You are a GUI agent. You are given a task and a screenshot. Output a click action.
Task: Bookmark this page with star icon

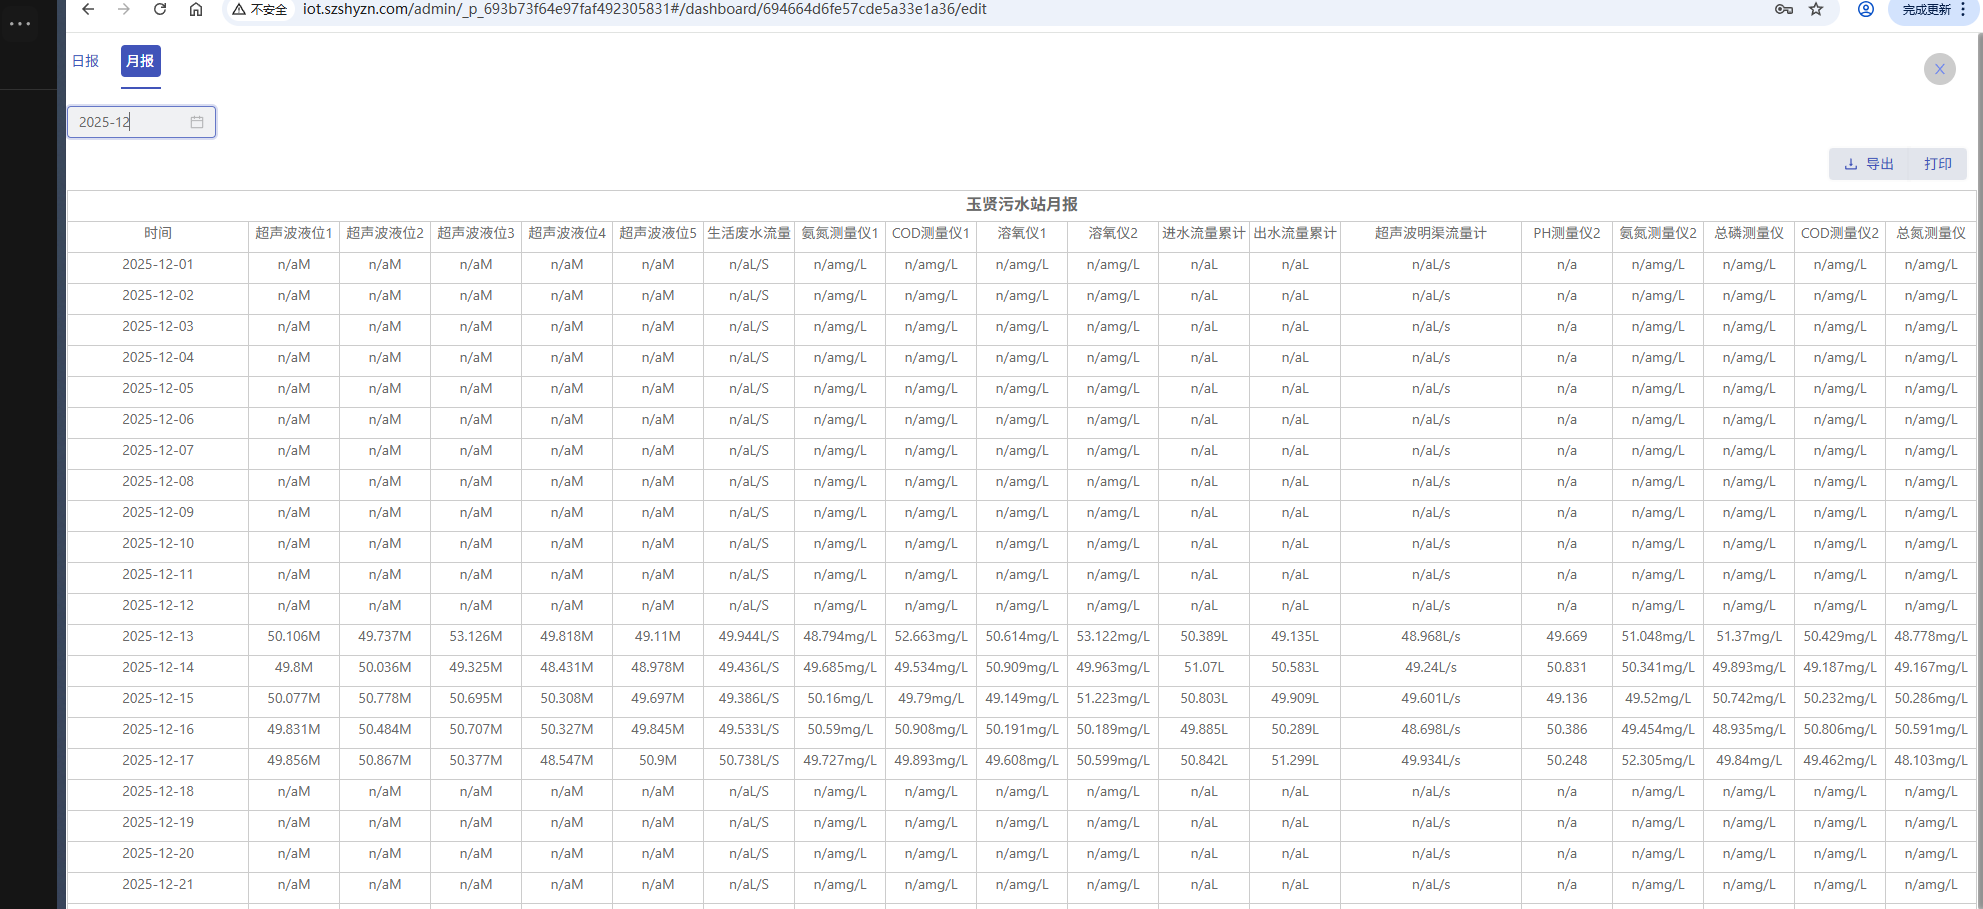click(x=1816, y=9)
